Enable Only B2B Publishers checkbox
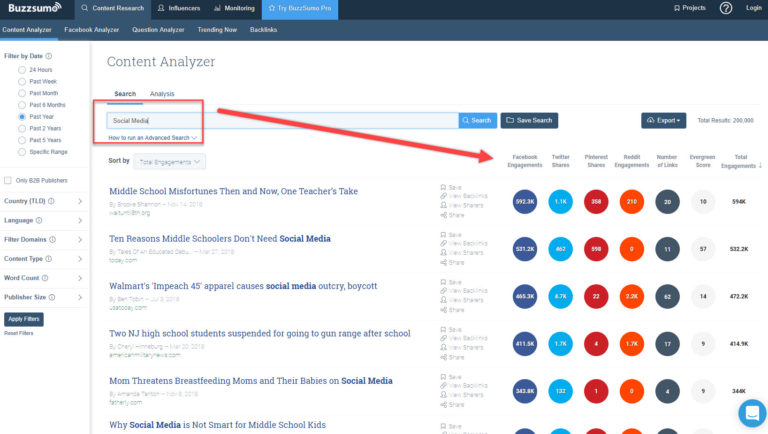The image size is (768, 434). tap(8, 181)
